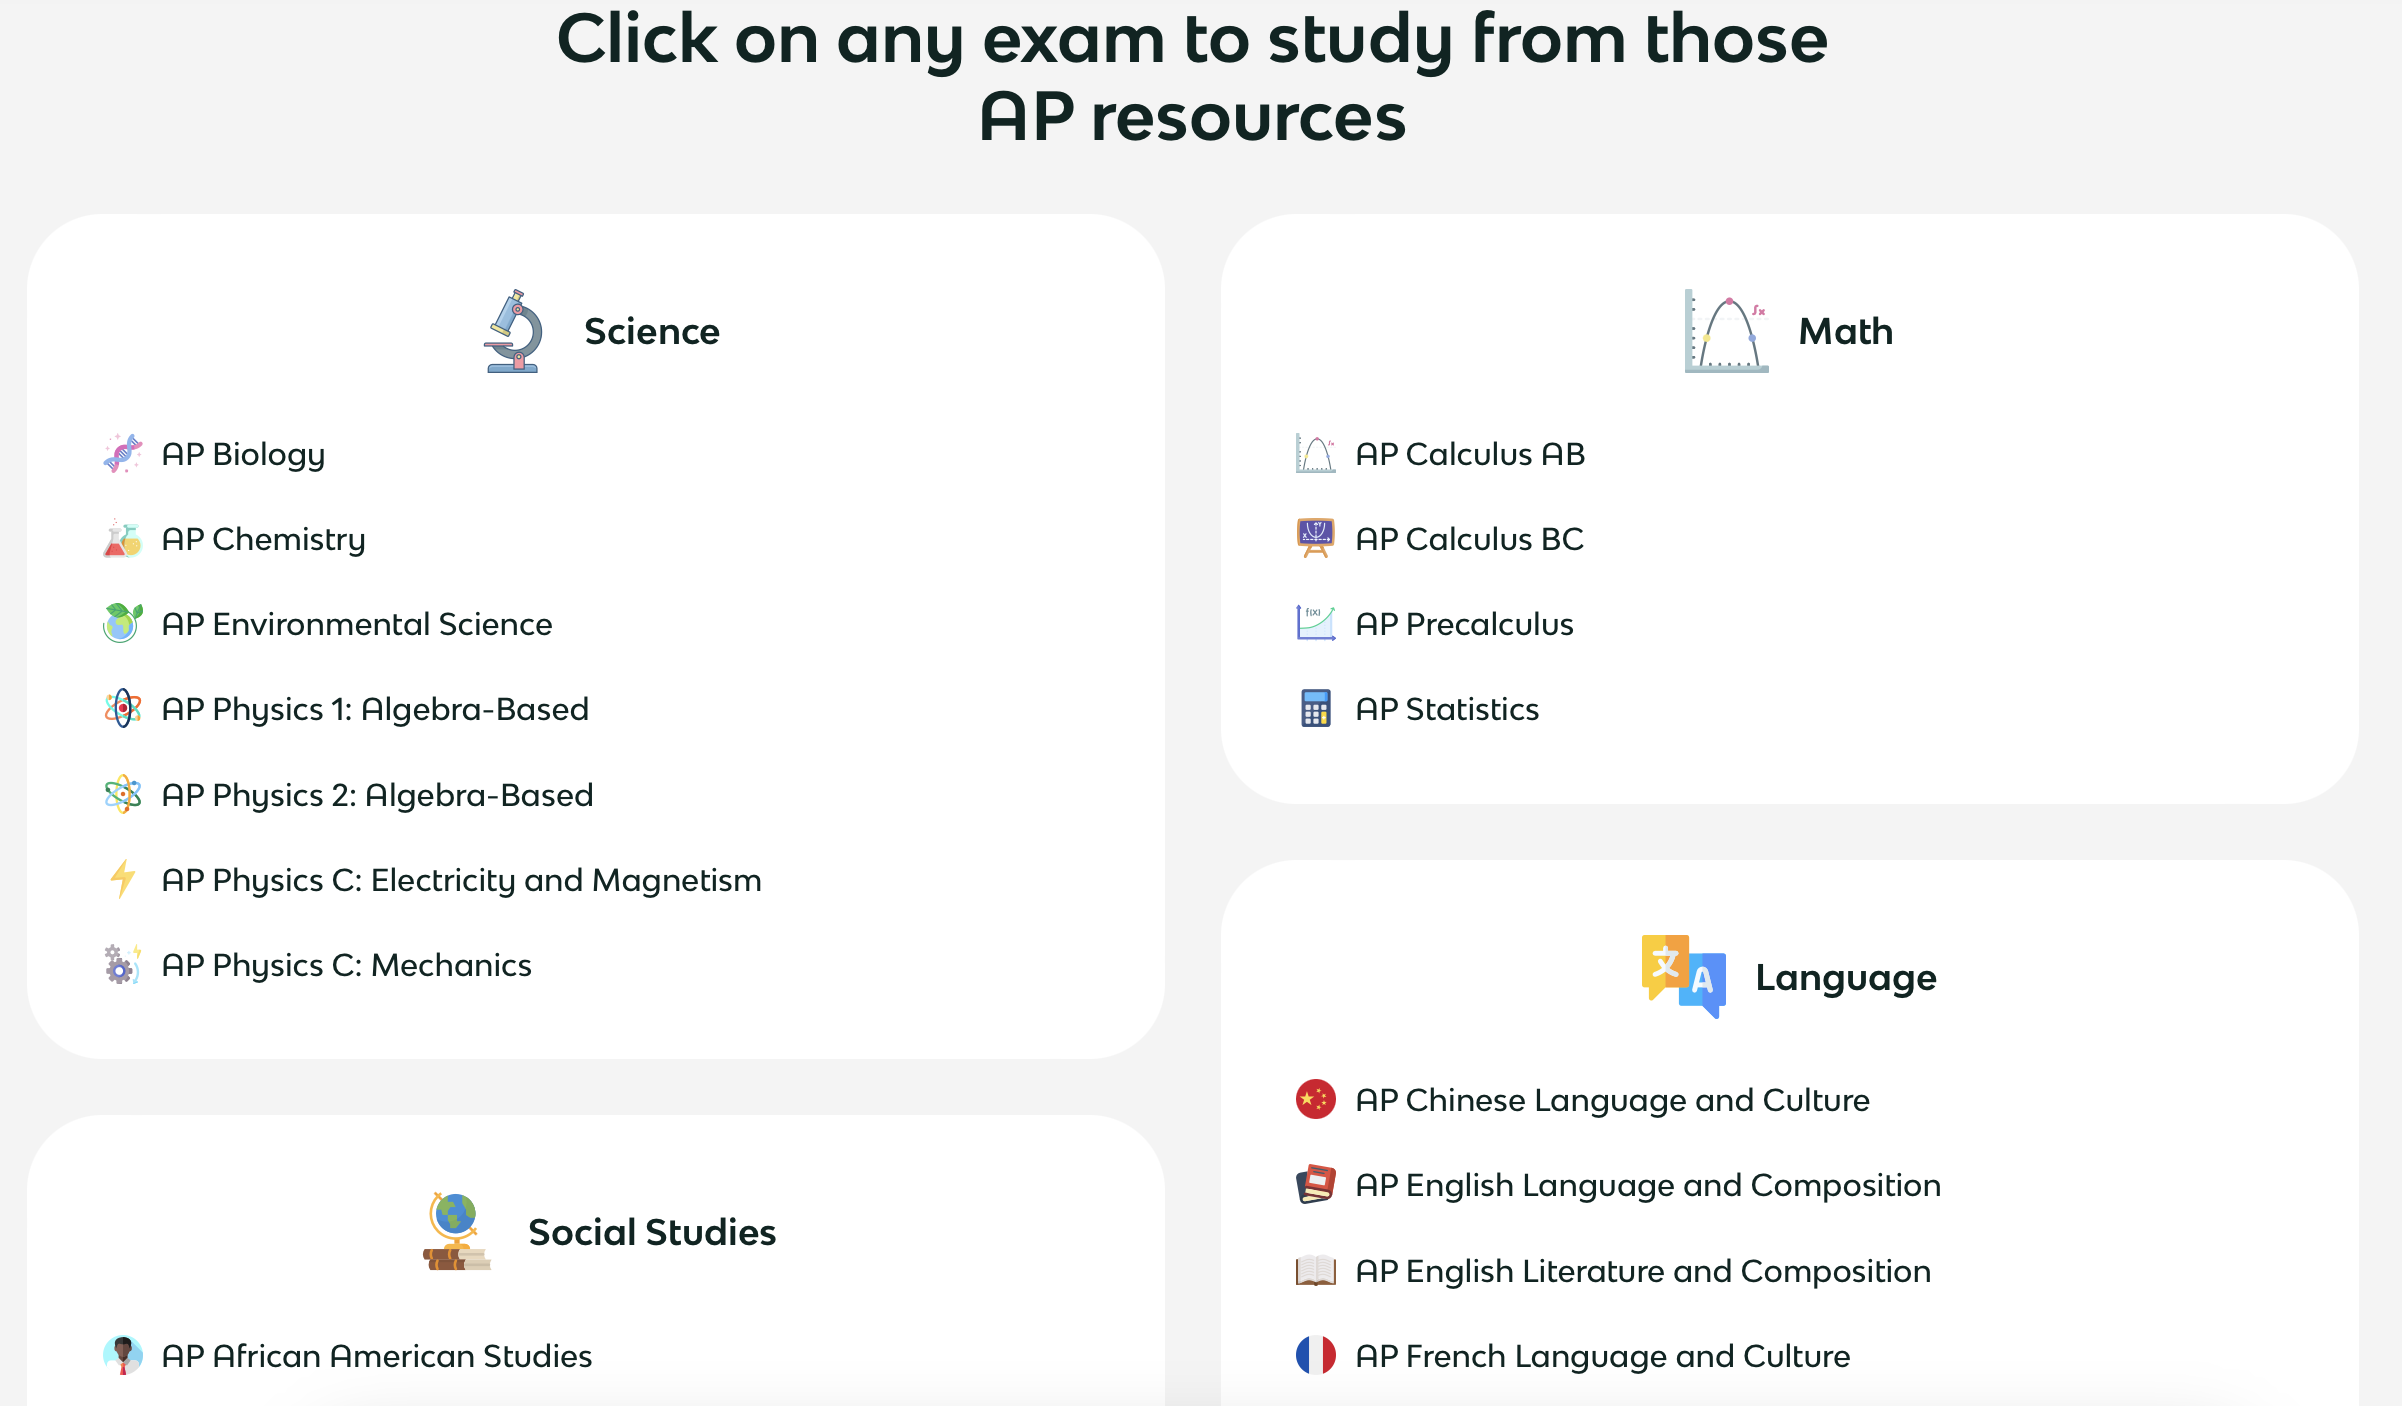Screen dimensions: 2402x1406
Task: Click the gears icon beside Physics C: Mechanics
Action: [x=122, y=965]
